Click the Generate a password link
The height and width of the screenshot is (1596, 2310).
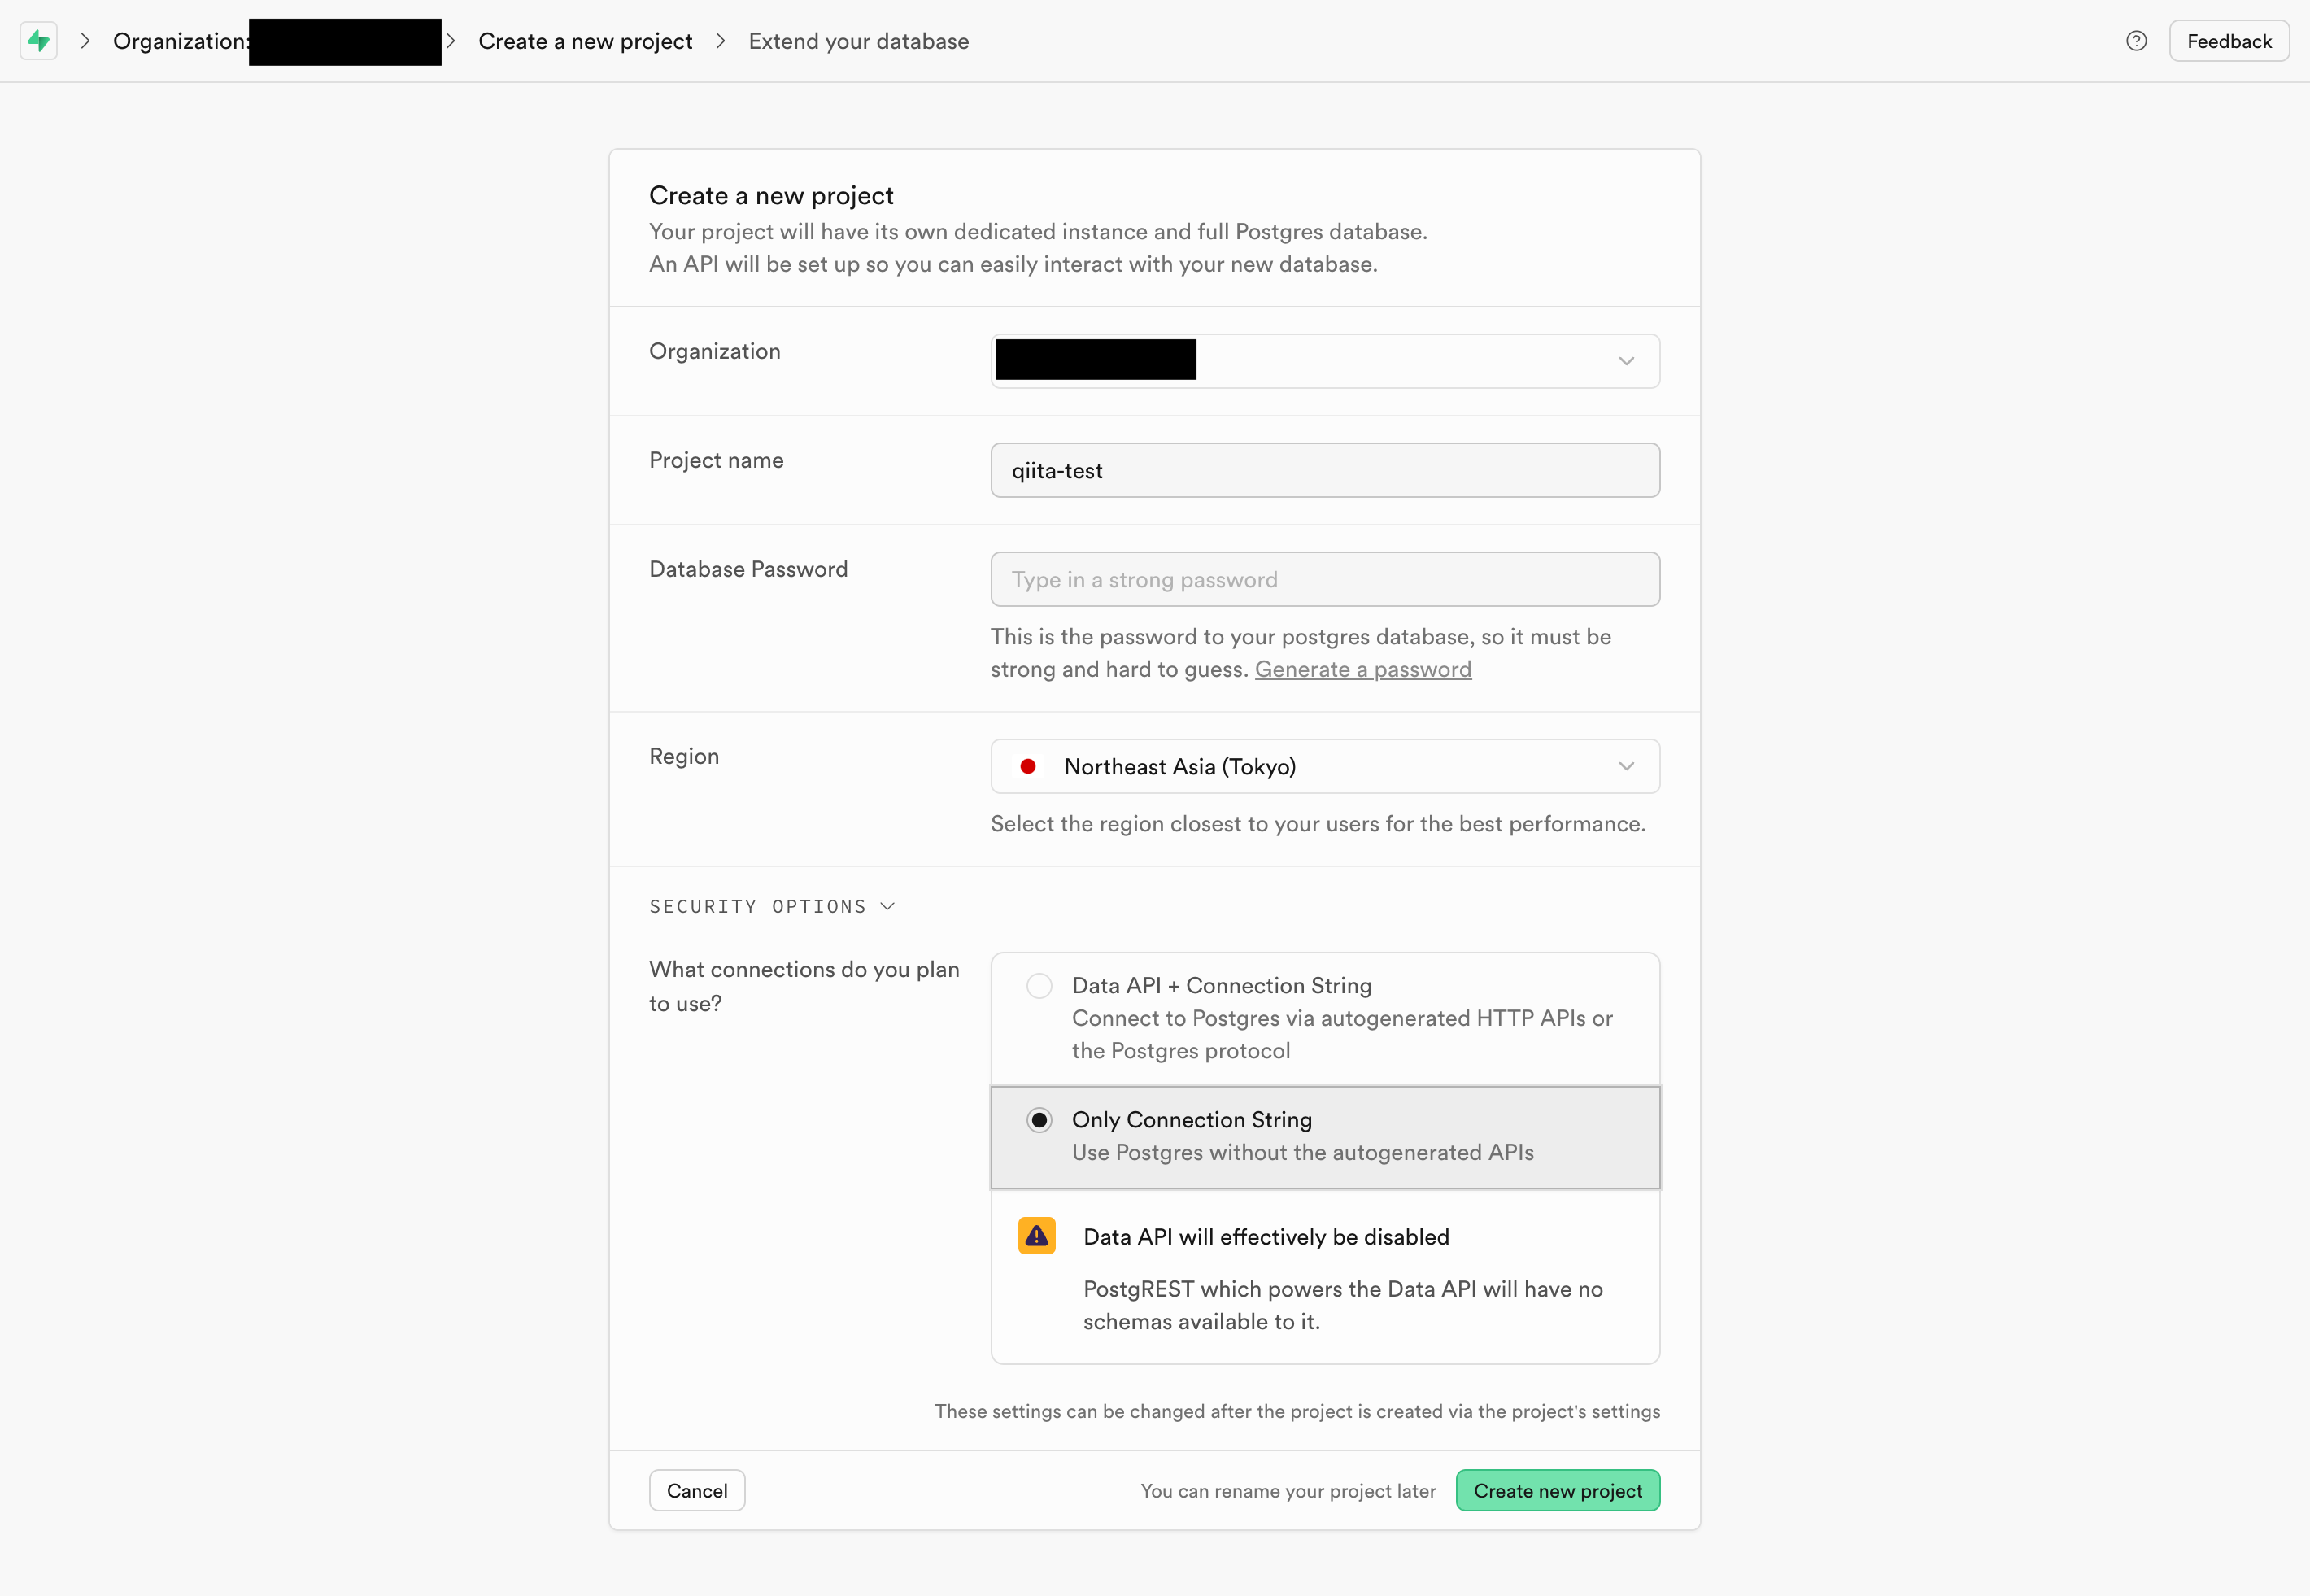click(x=1362, y=669)
